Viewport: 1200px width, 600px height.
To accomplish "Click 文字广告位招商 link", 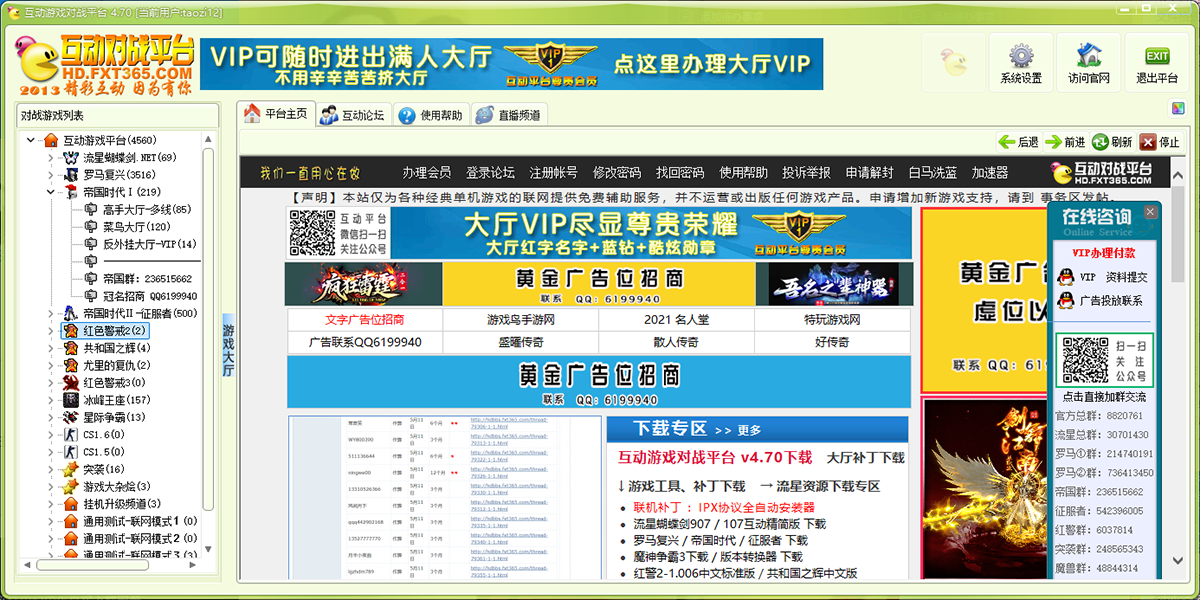I will (365, 320).
